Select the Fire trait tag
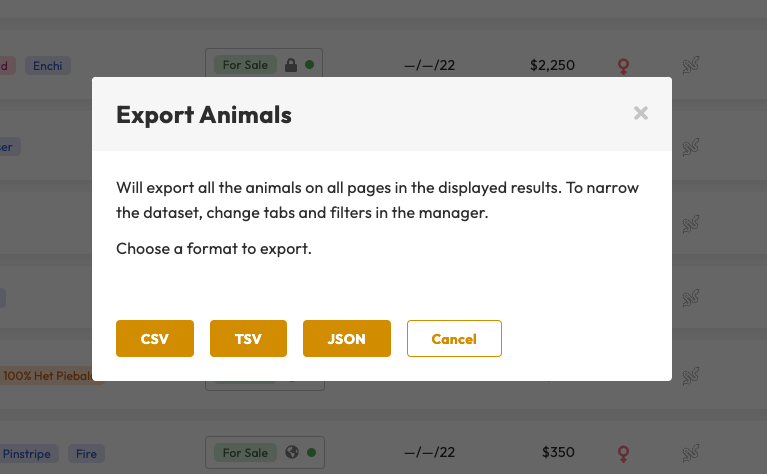 (87, 453)
